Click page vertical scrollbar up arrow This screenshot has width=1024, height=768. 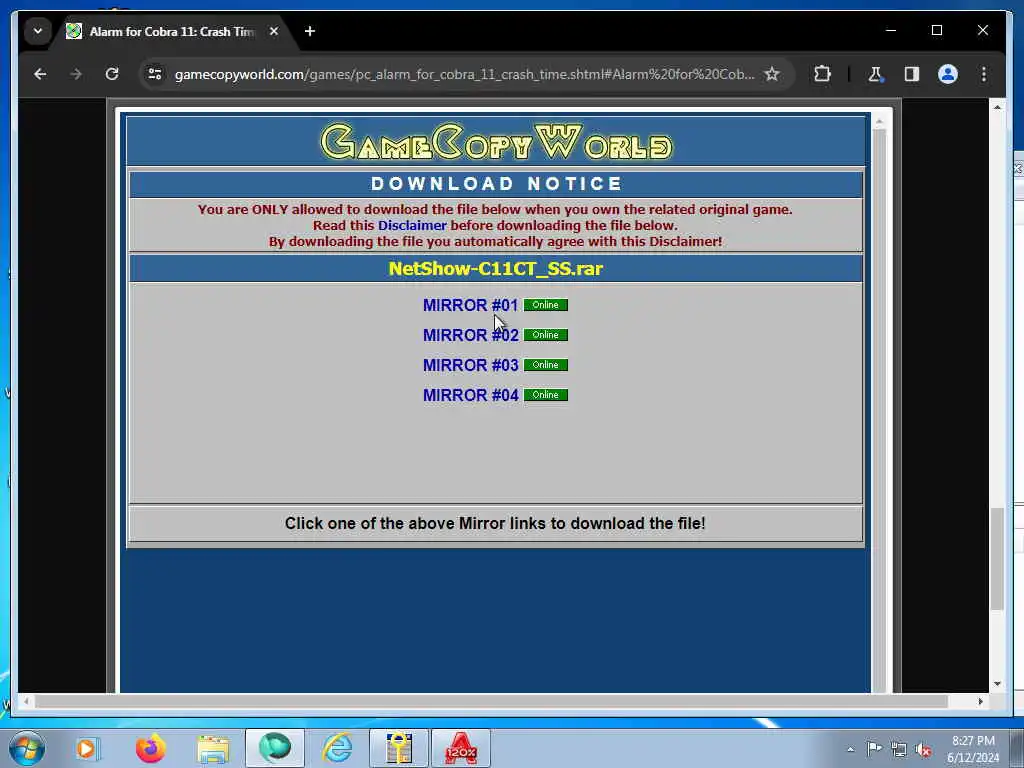[997, 107]
